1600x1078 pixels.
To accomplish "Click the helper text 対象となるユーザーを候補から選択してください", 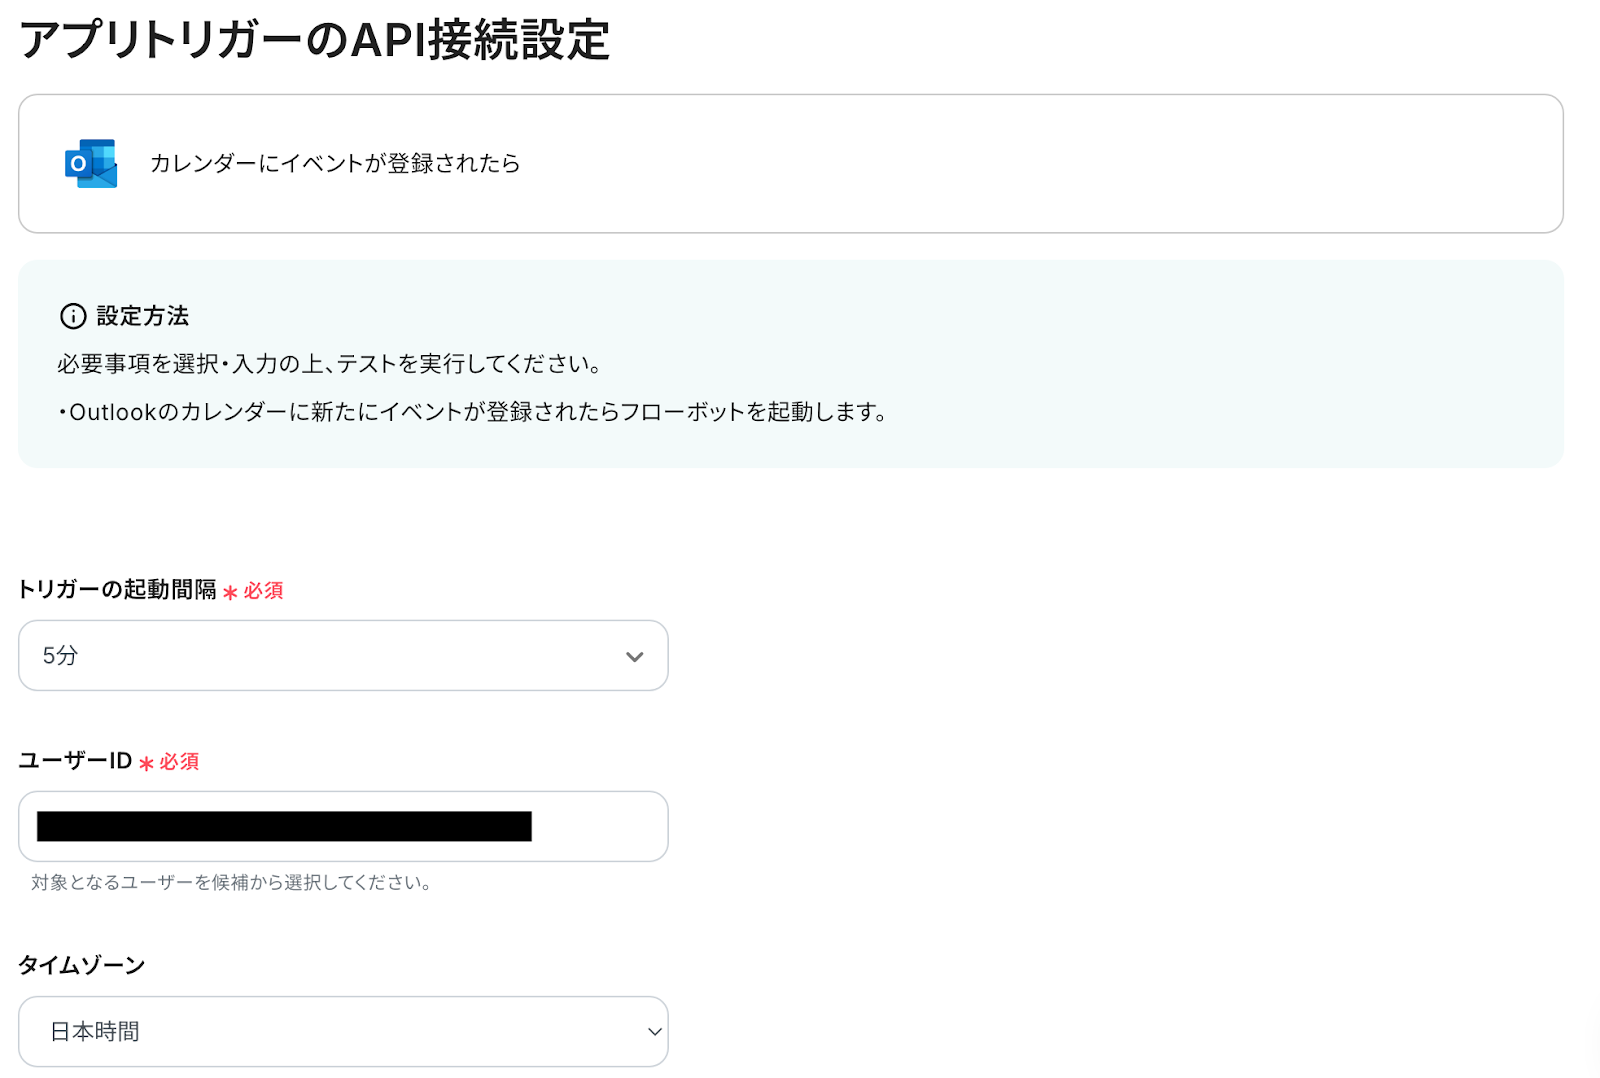I will pos(231,882).
